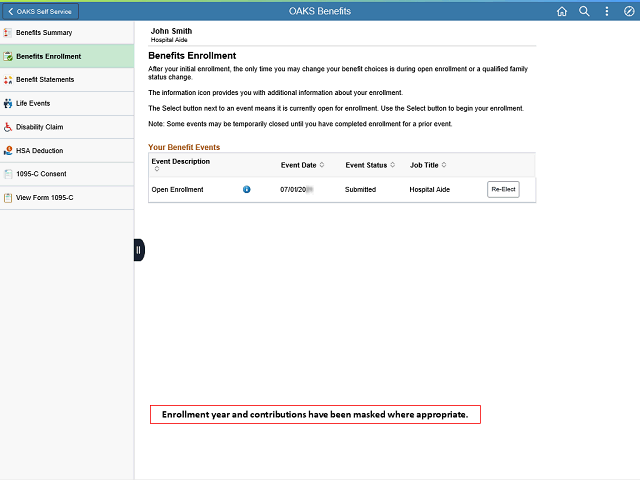Click the OAKS Benefits page title
Image resolution: width=640 pixels, height=480 pixels.
coord(320,11)
